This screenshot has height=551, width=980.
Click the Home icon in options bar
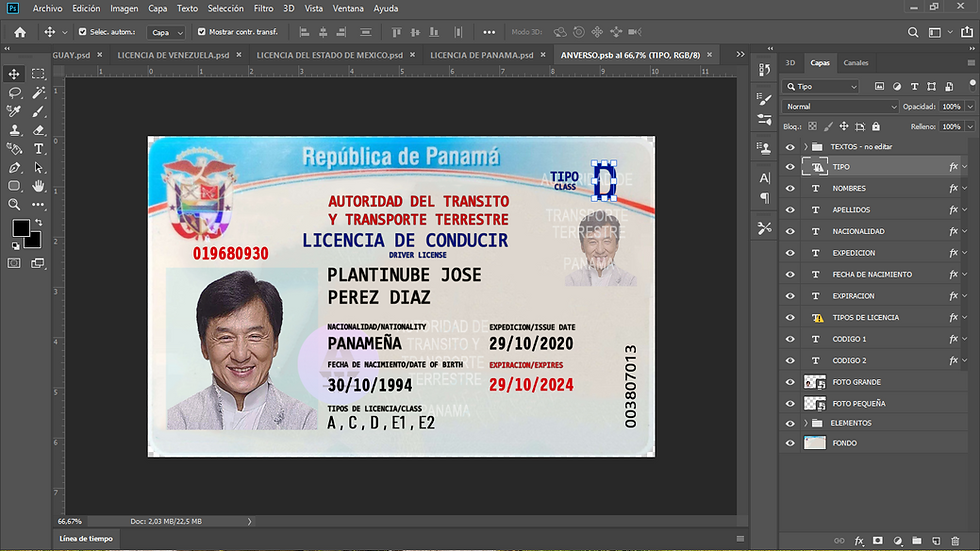[x=20, y=32]
